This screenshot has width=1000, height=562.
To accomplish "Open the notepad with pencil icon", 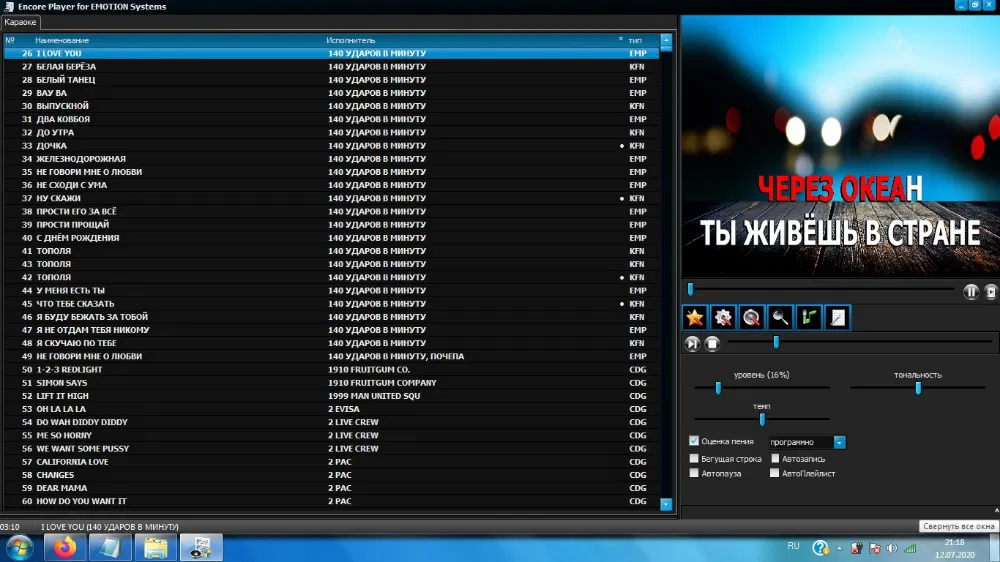I will (837, 317).
